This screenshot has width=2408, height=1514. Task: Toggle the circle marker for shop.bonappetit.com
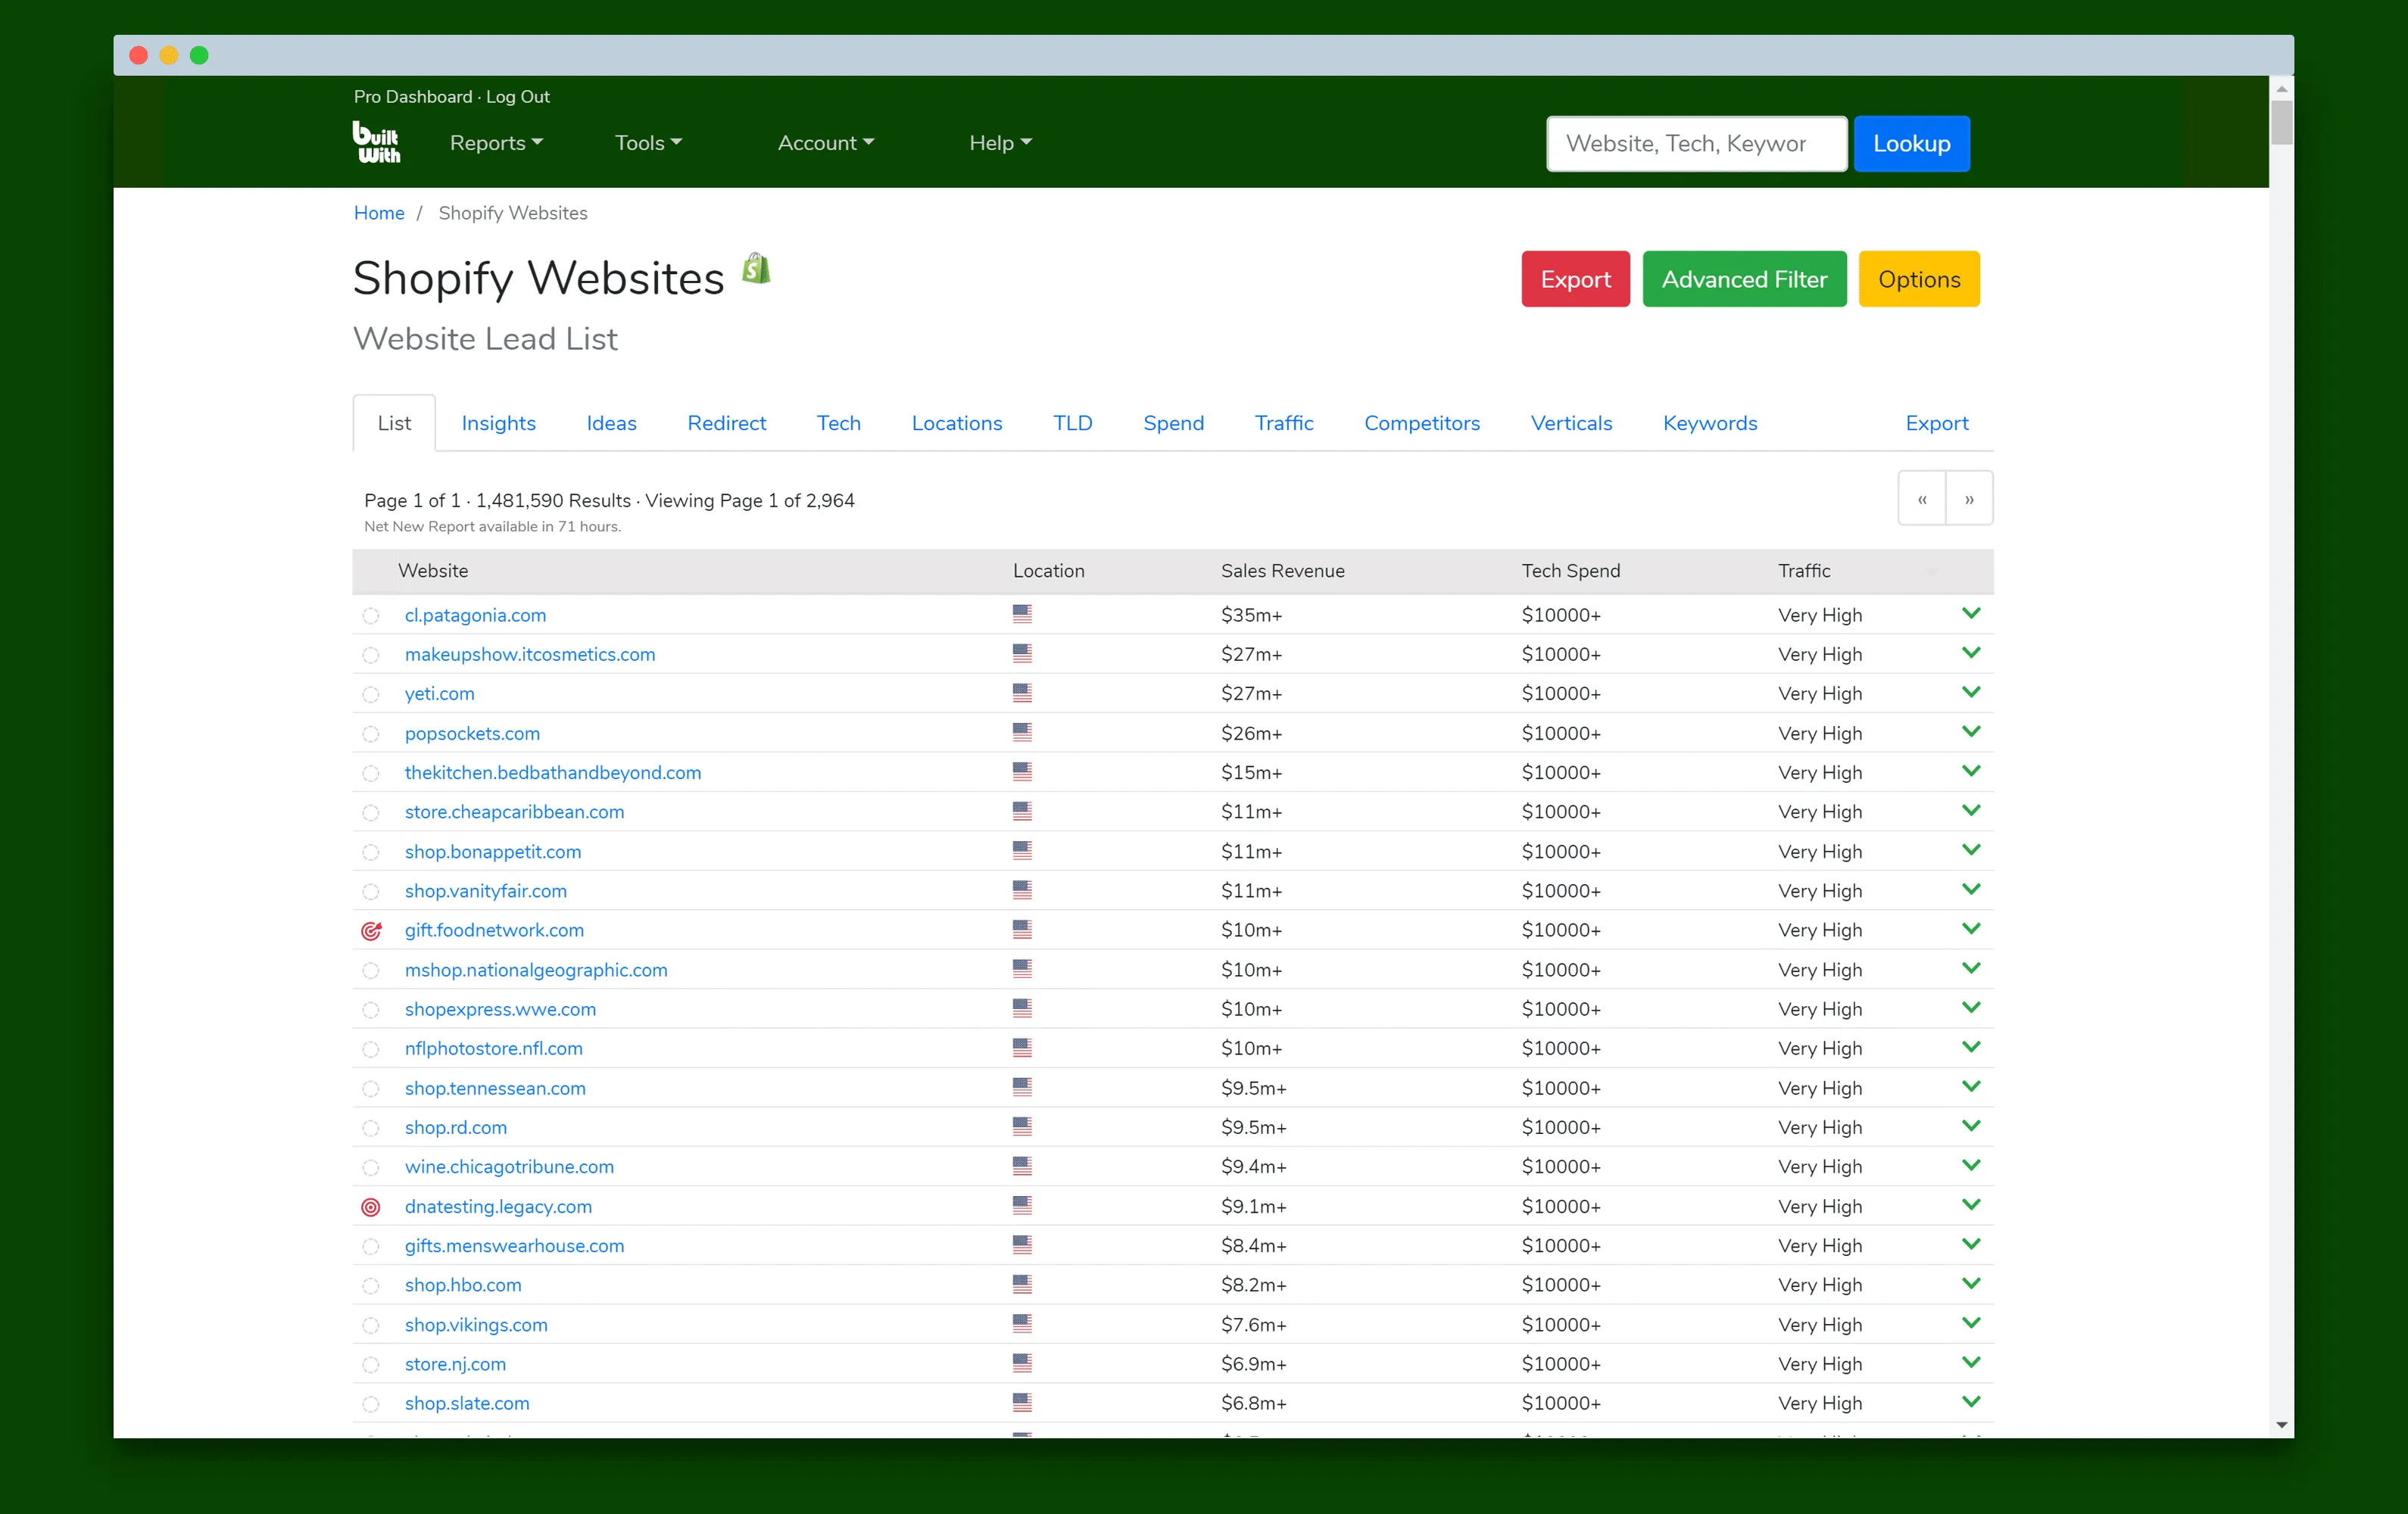[371, 852]
